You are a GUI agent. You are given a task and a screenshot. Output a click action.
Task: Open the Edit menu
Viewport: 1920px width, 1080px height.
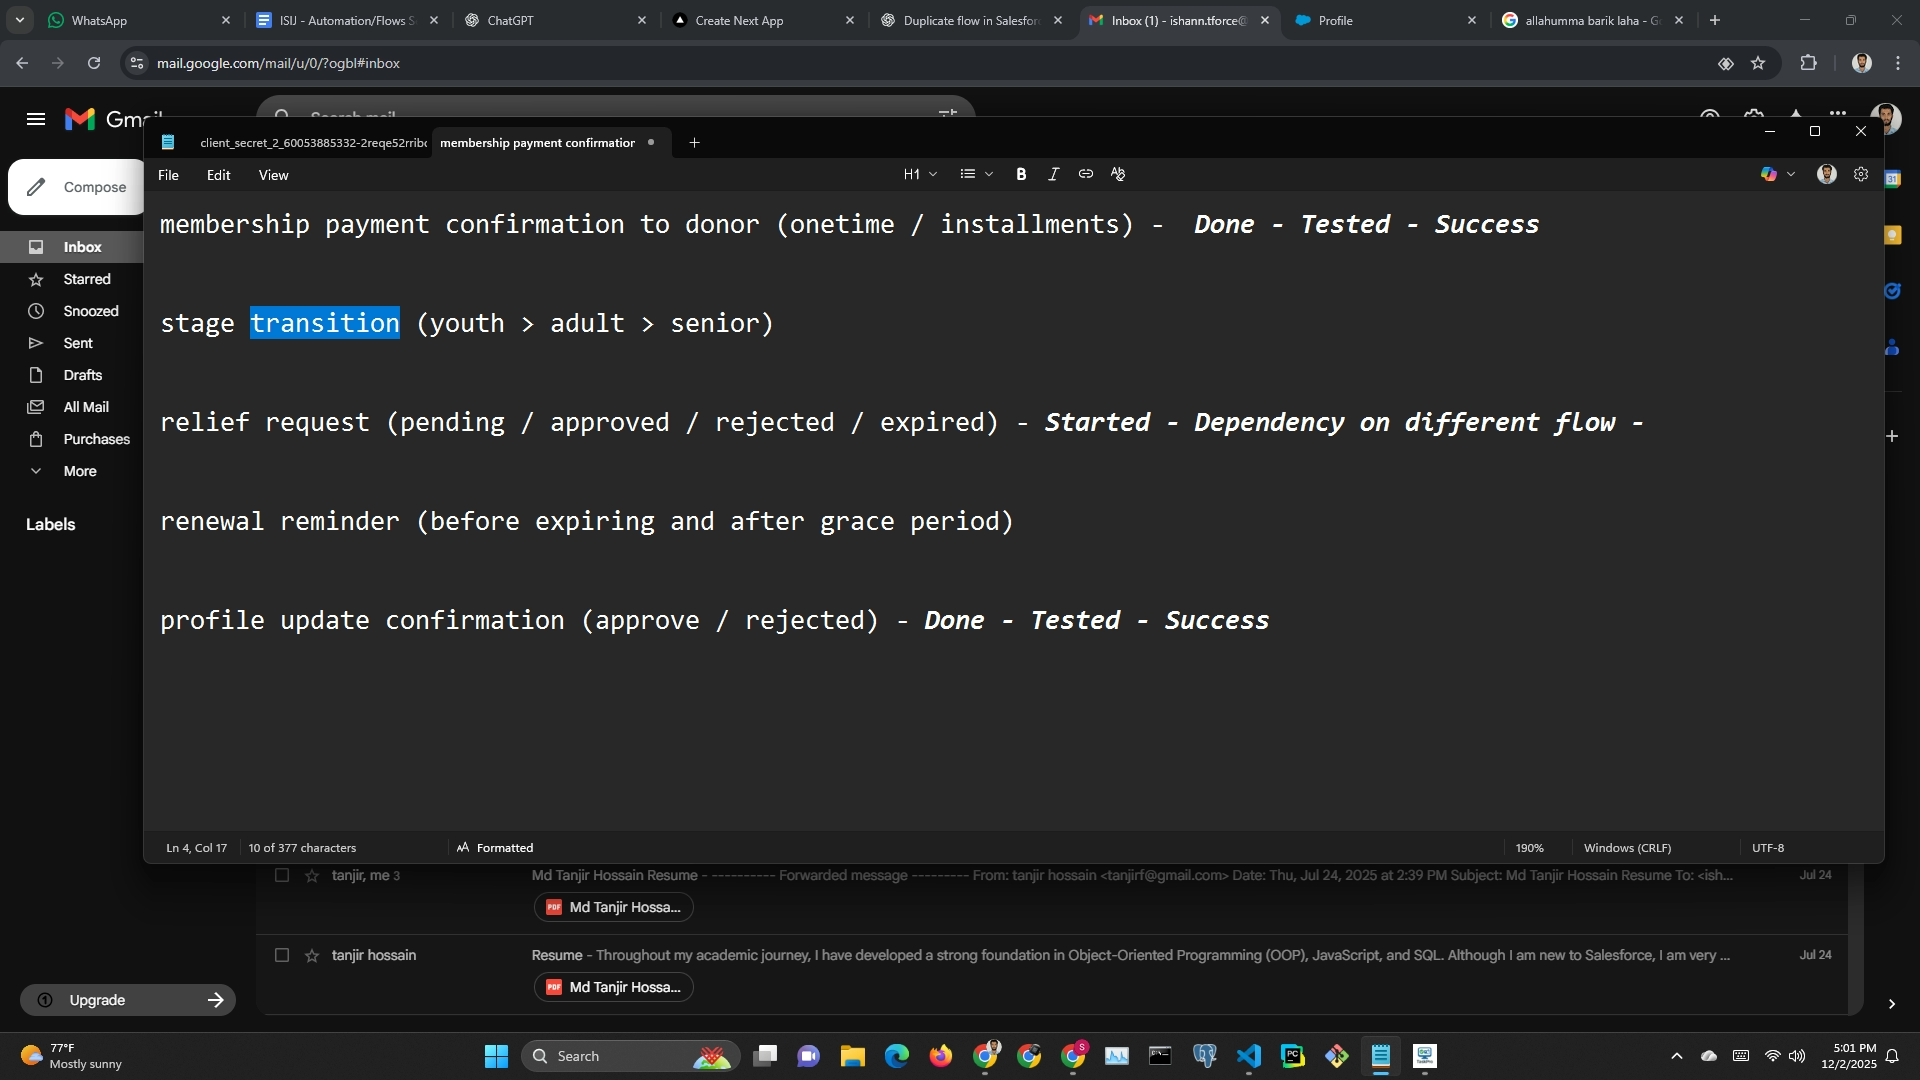(x=218, y=175)
